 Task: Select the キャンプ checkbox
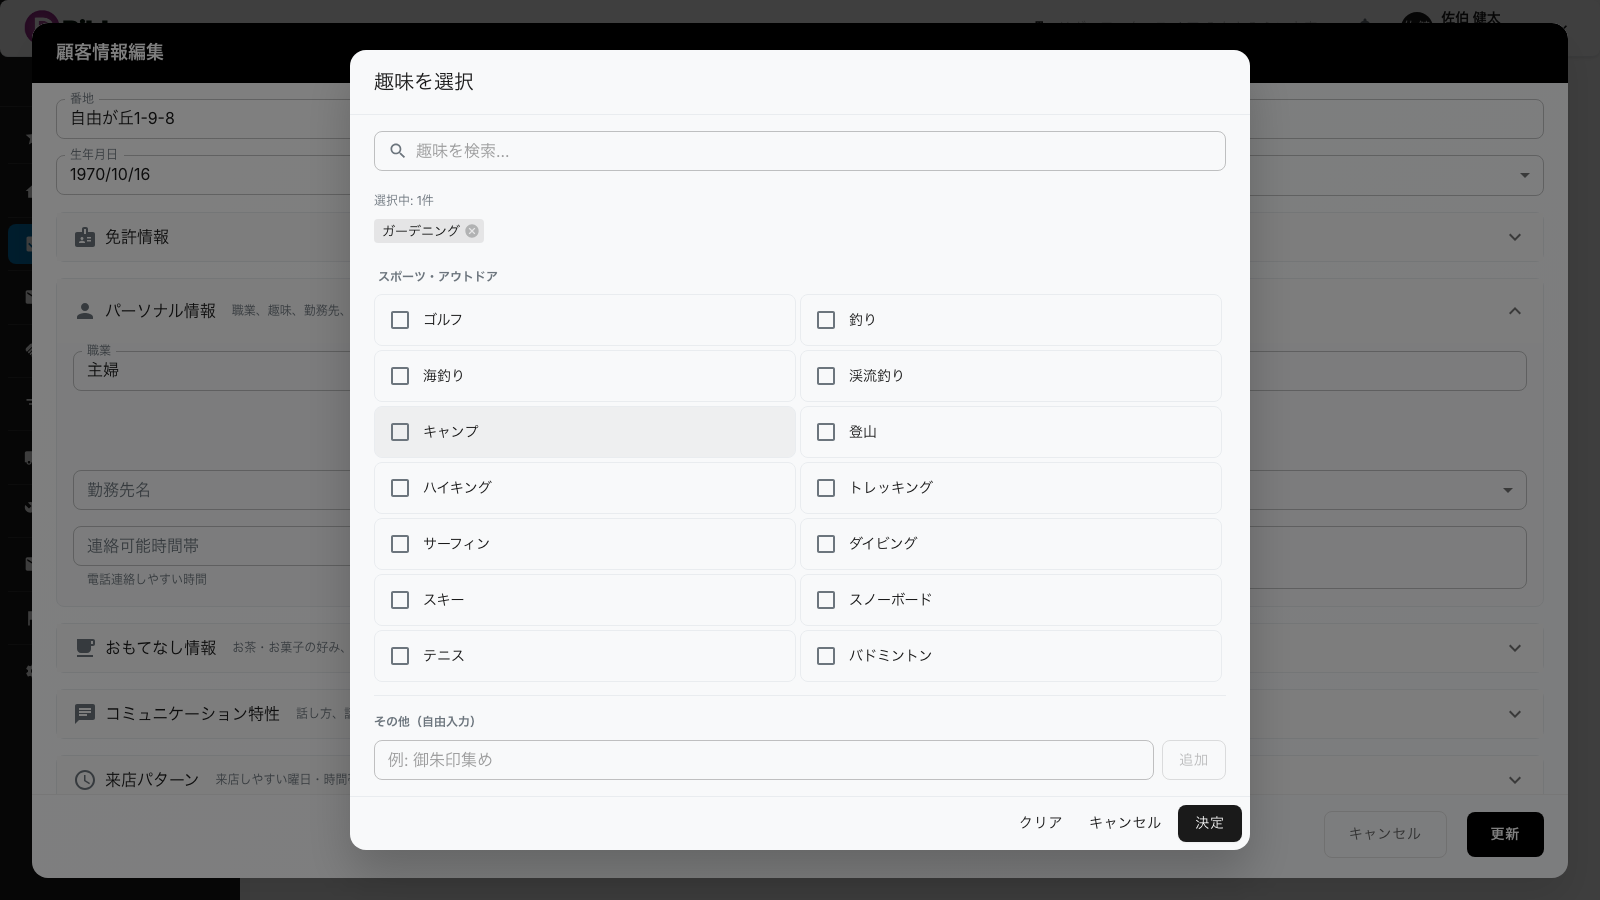pos(400,432)
